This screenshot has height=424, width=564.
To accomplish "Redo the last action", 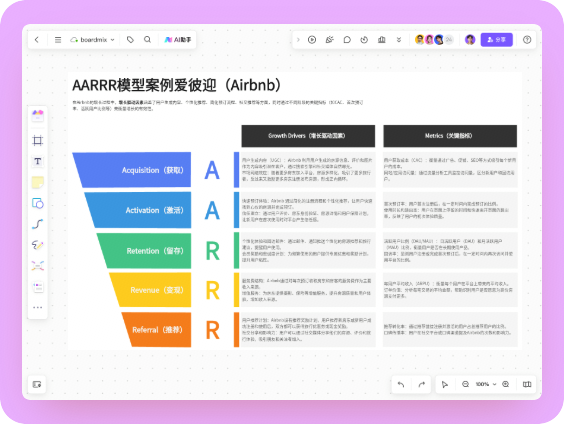I will point(422,384).
